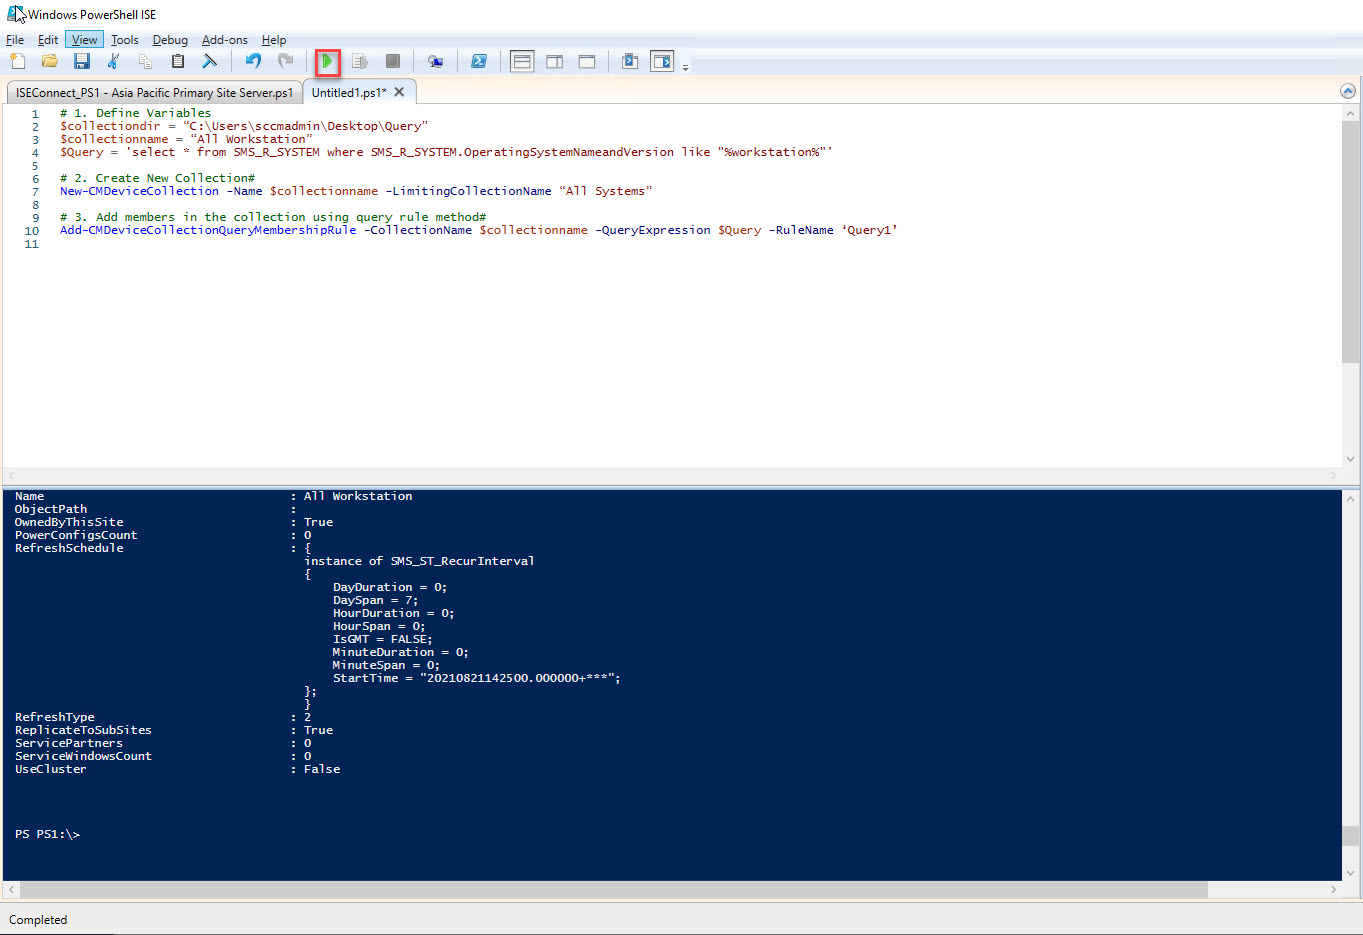This screenshot has height=935, width=1363.
Task: Open a script via folder icon
Action: click(50, 62)
